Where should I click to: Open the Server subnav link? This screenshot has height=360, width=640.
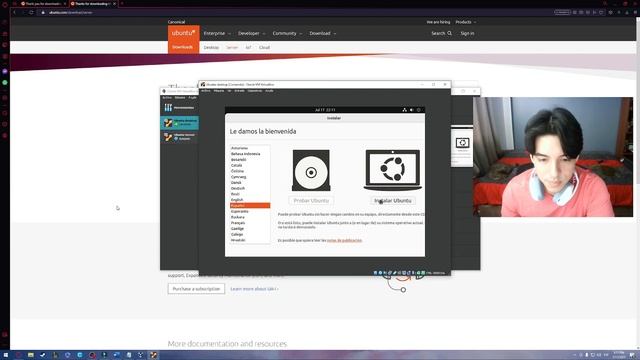pos(232,47)
